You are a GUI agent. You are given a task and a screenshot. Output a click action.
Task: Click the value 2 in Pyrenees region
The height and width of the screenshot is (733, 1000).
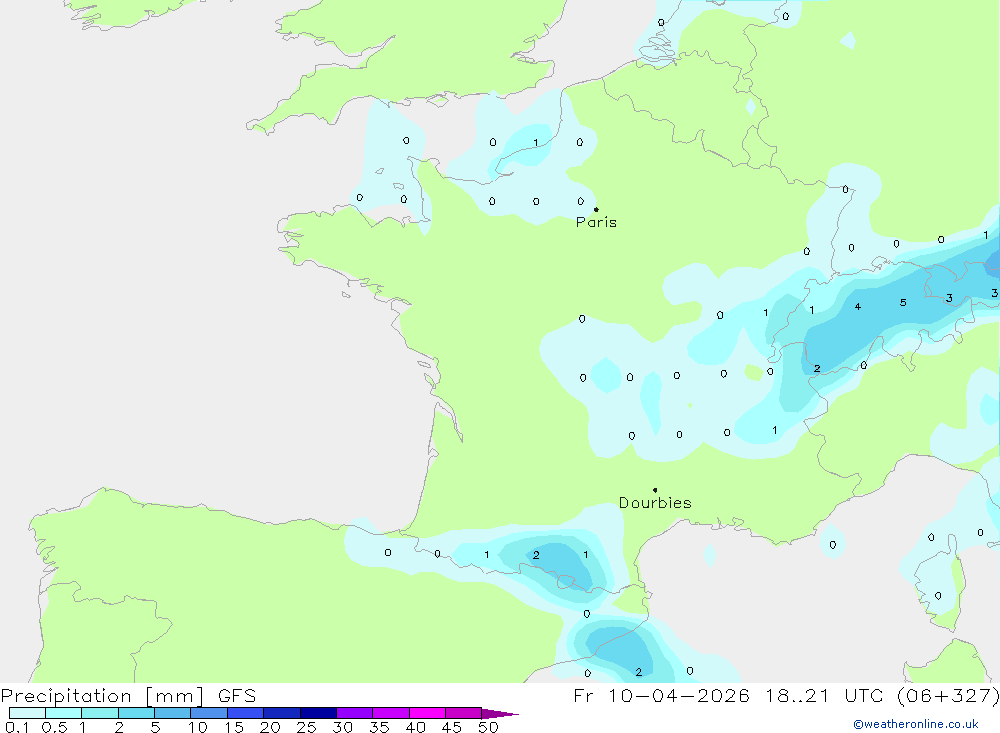click(x=536, y=555)
